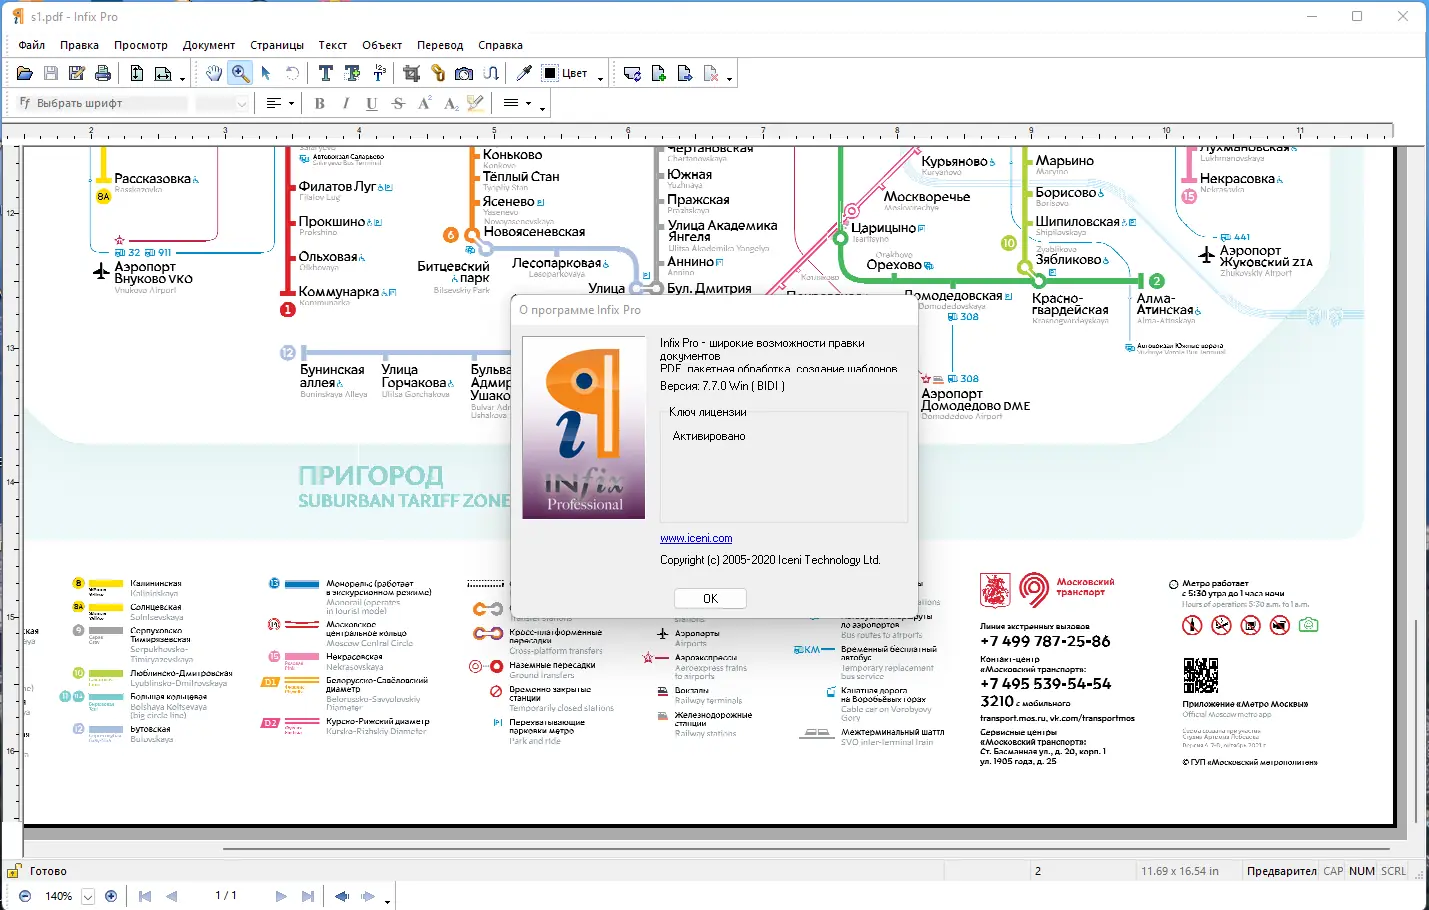Image resolution: width=1429 pixels, height=910 pixels.
Task: Open the Просмотр menu
Action: click(141, 45)
